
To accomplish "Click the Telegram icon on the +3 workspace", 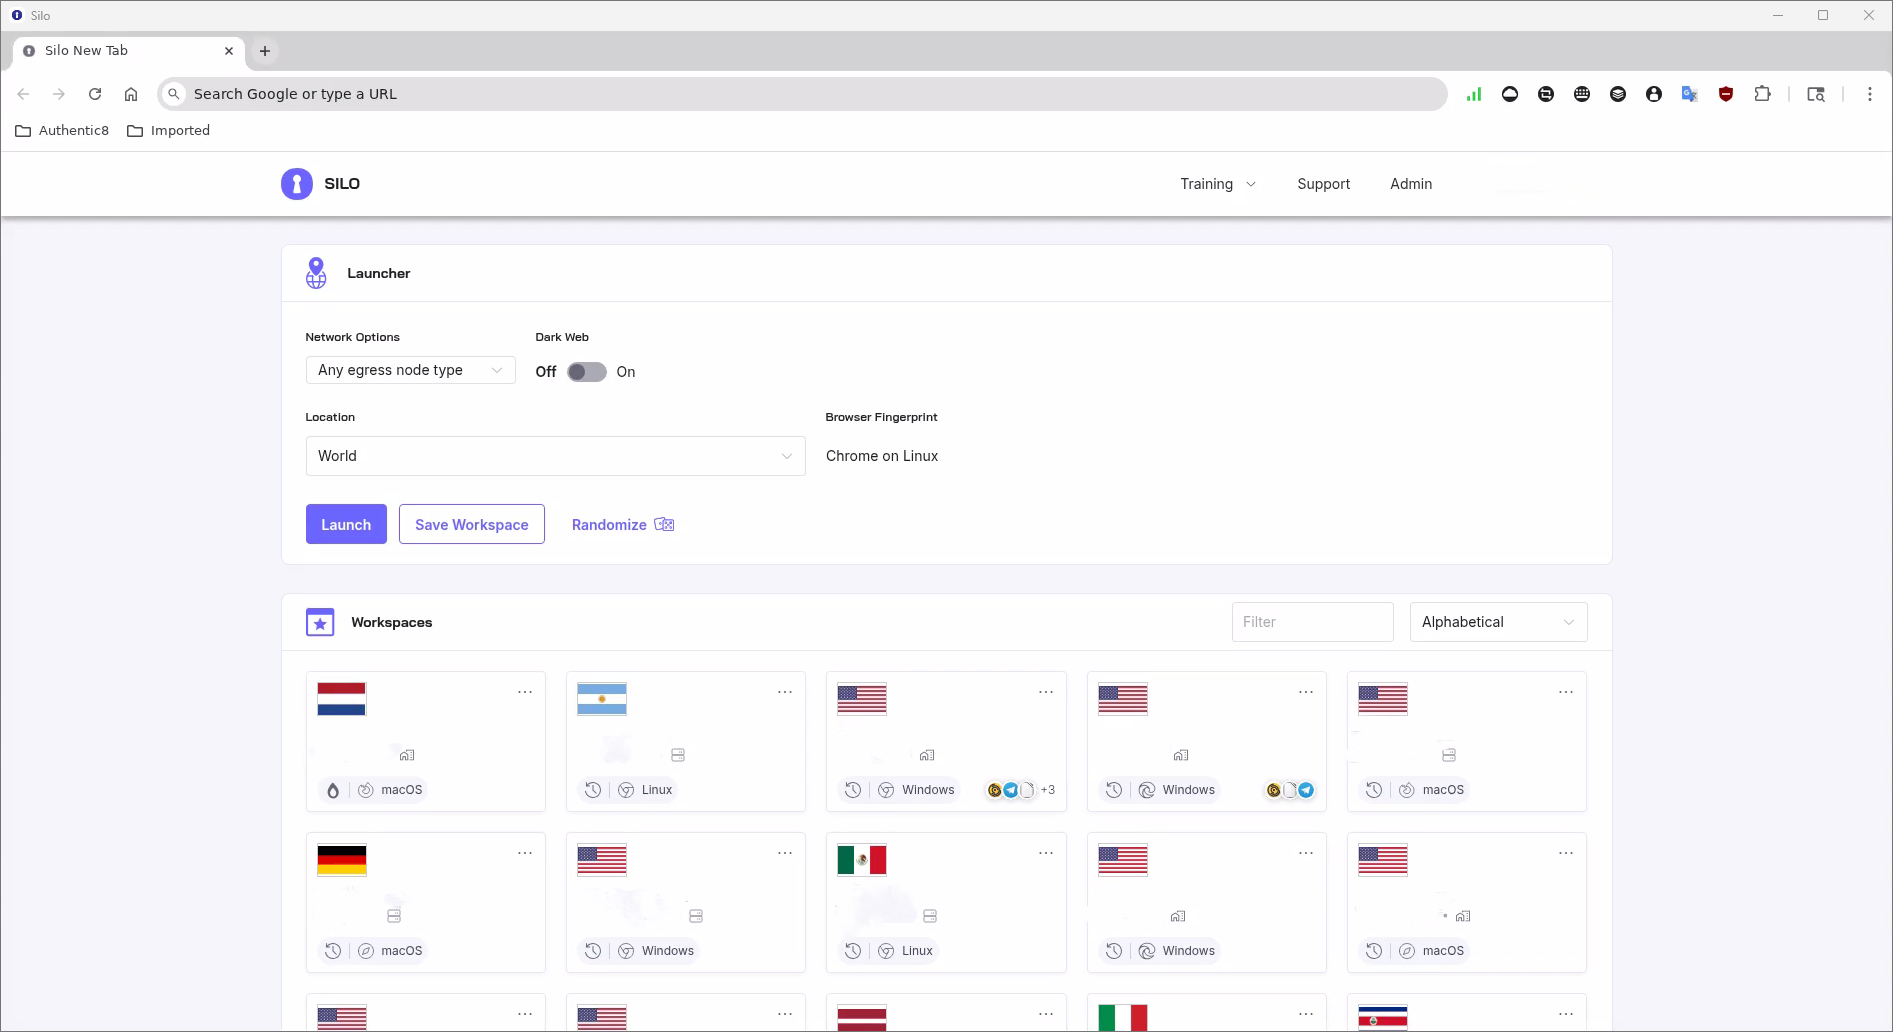I will pyautogui.click(x=1011, y=790).
